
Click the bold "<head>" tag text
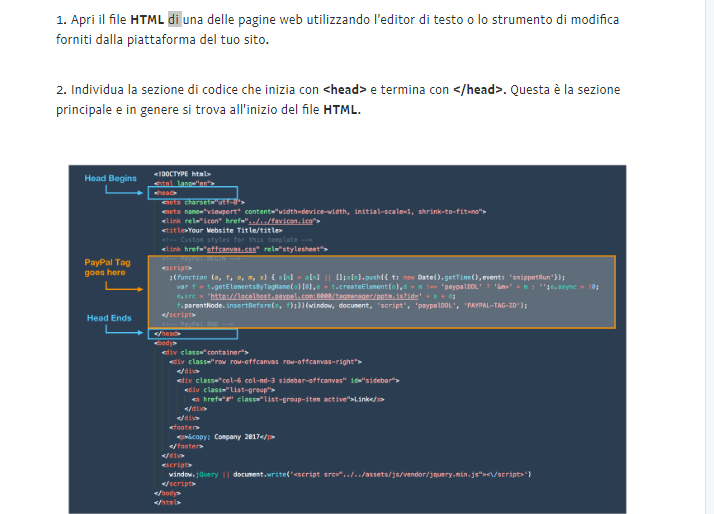[x=345, y=90]
